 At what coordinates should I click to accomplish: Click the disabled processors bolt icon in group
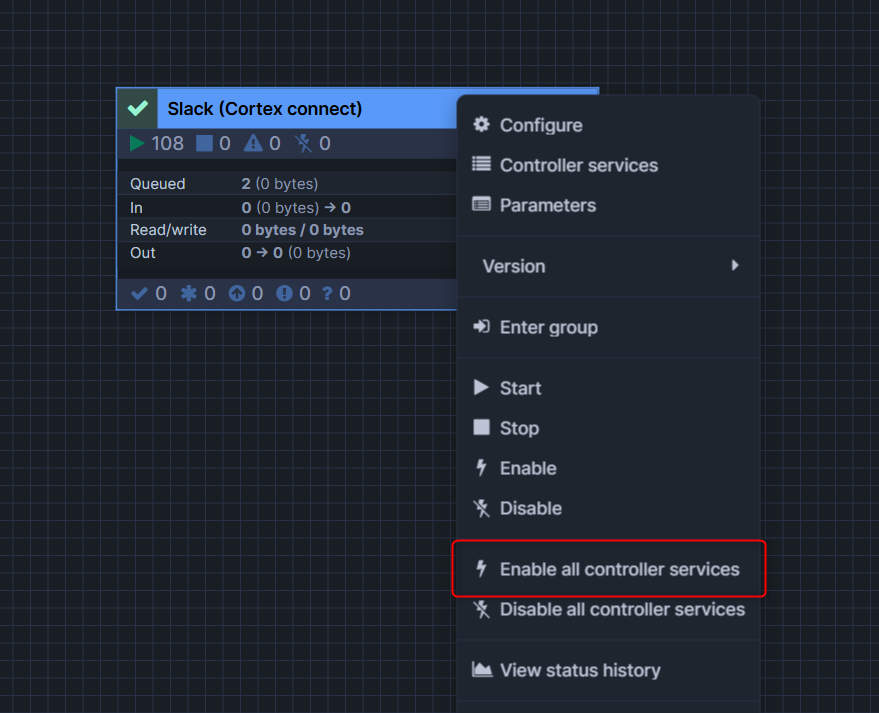click(303, 143)
